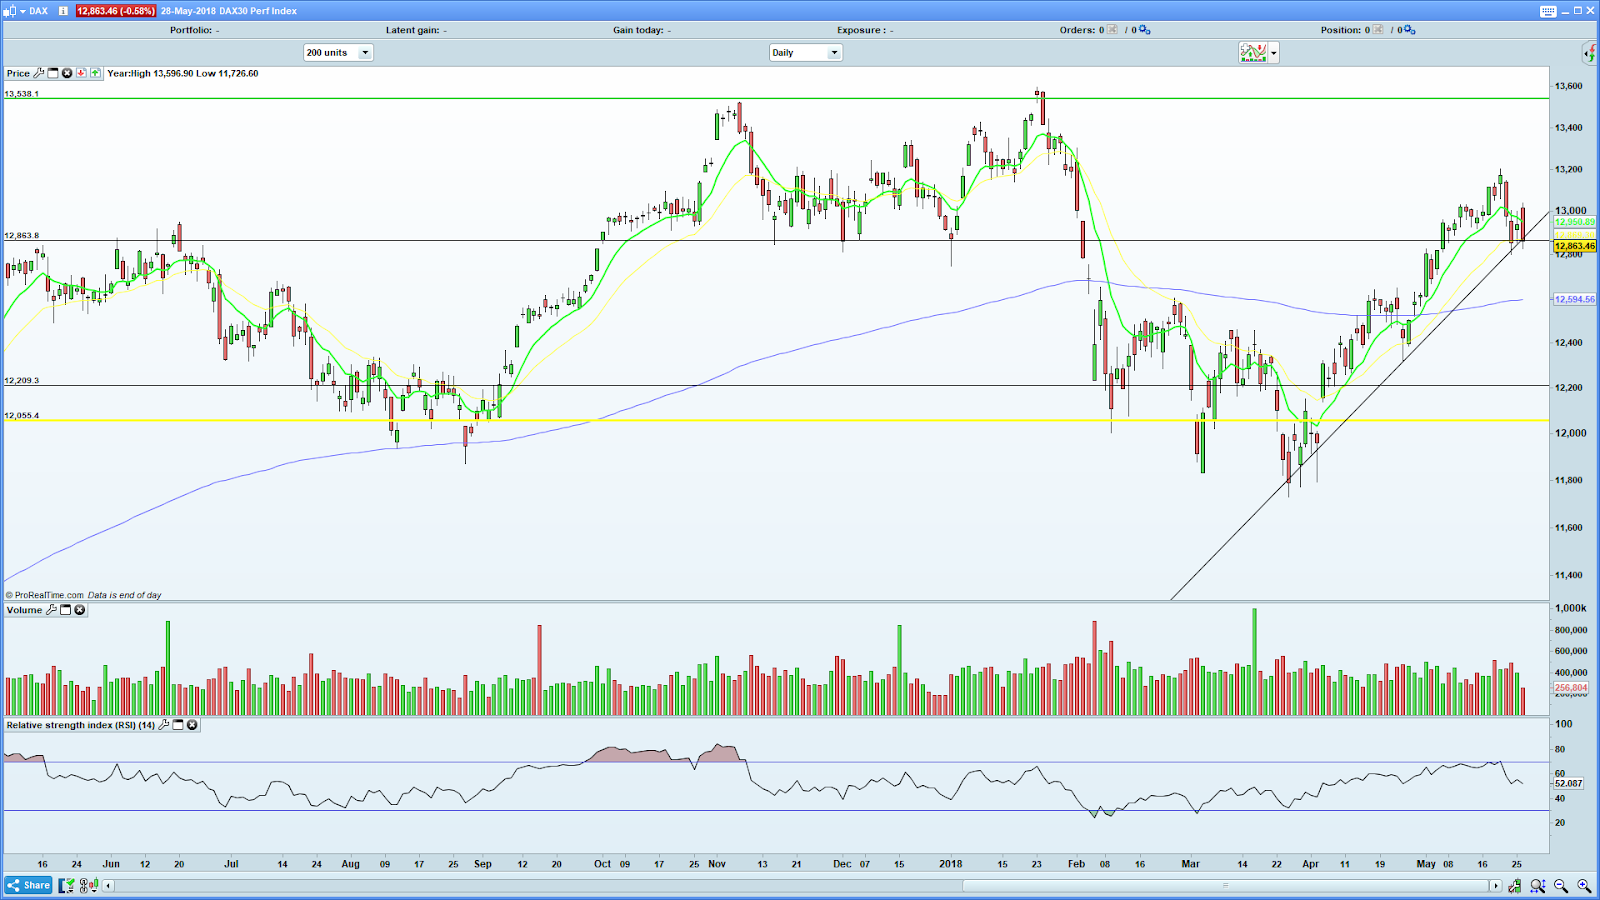Click the magnifier zoom area icon
The width and height of the screenshot is (1600, 900).
pyautogui.click(x=1538, y=886)
